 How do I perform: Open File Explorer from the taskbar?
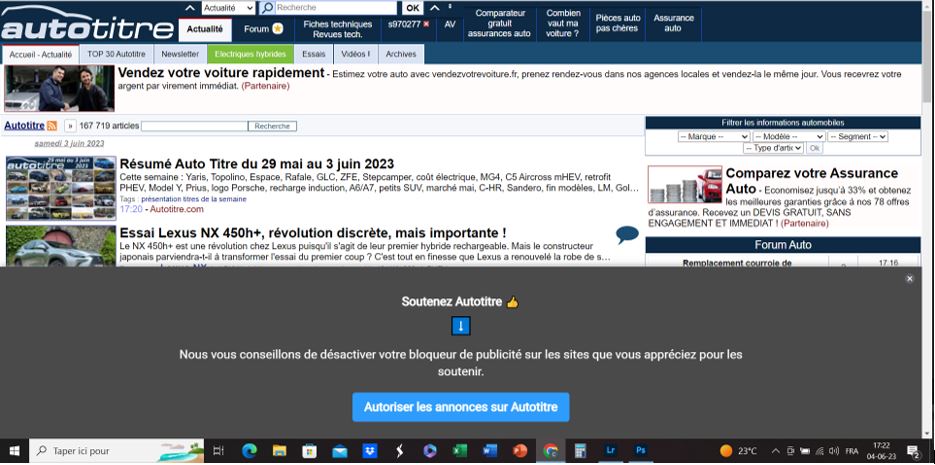[x=280, y=451]
